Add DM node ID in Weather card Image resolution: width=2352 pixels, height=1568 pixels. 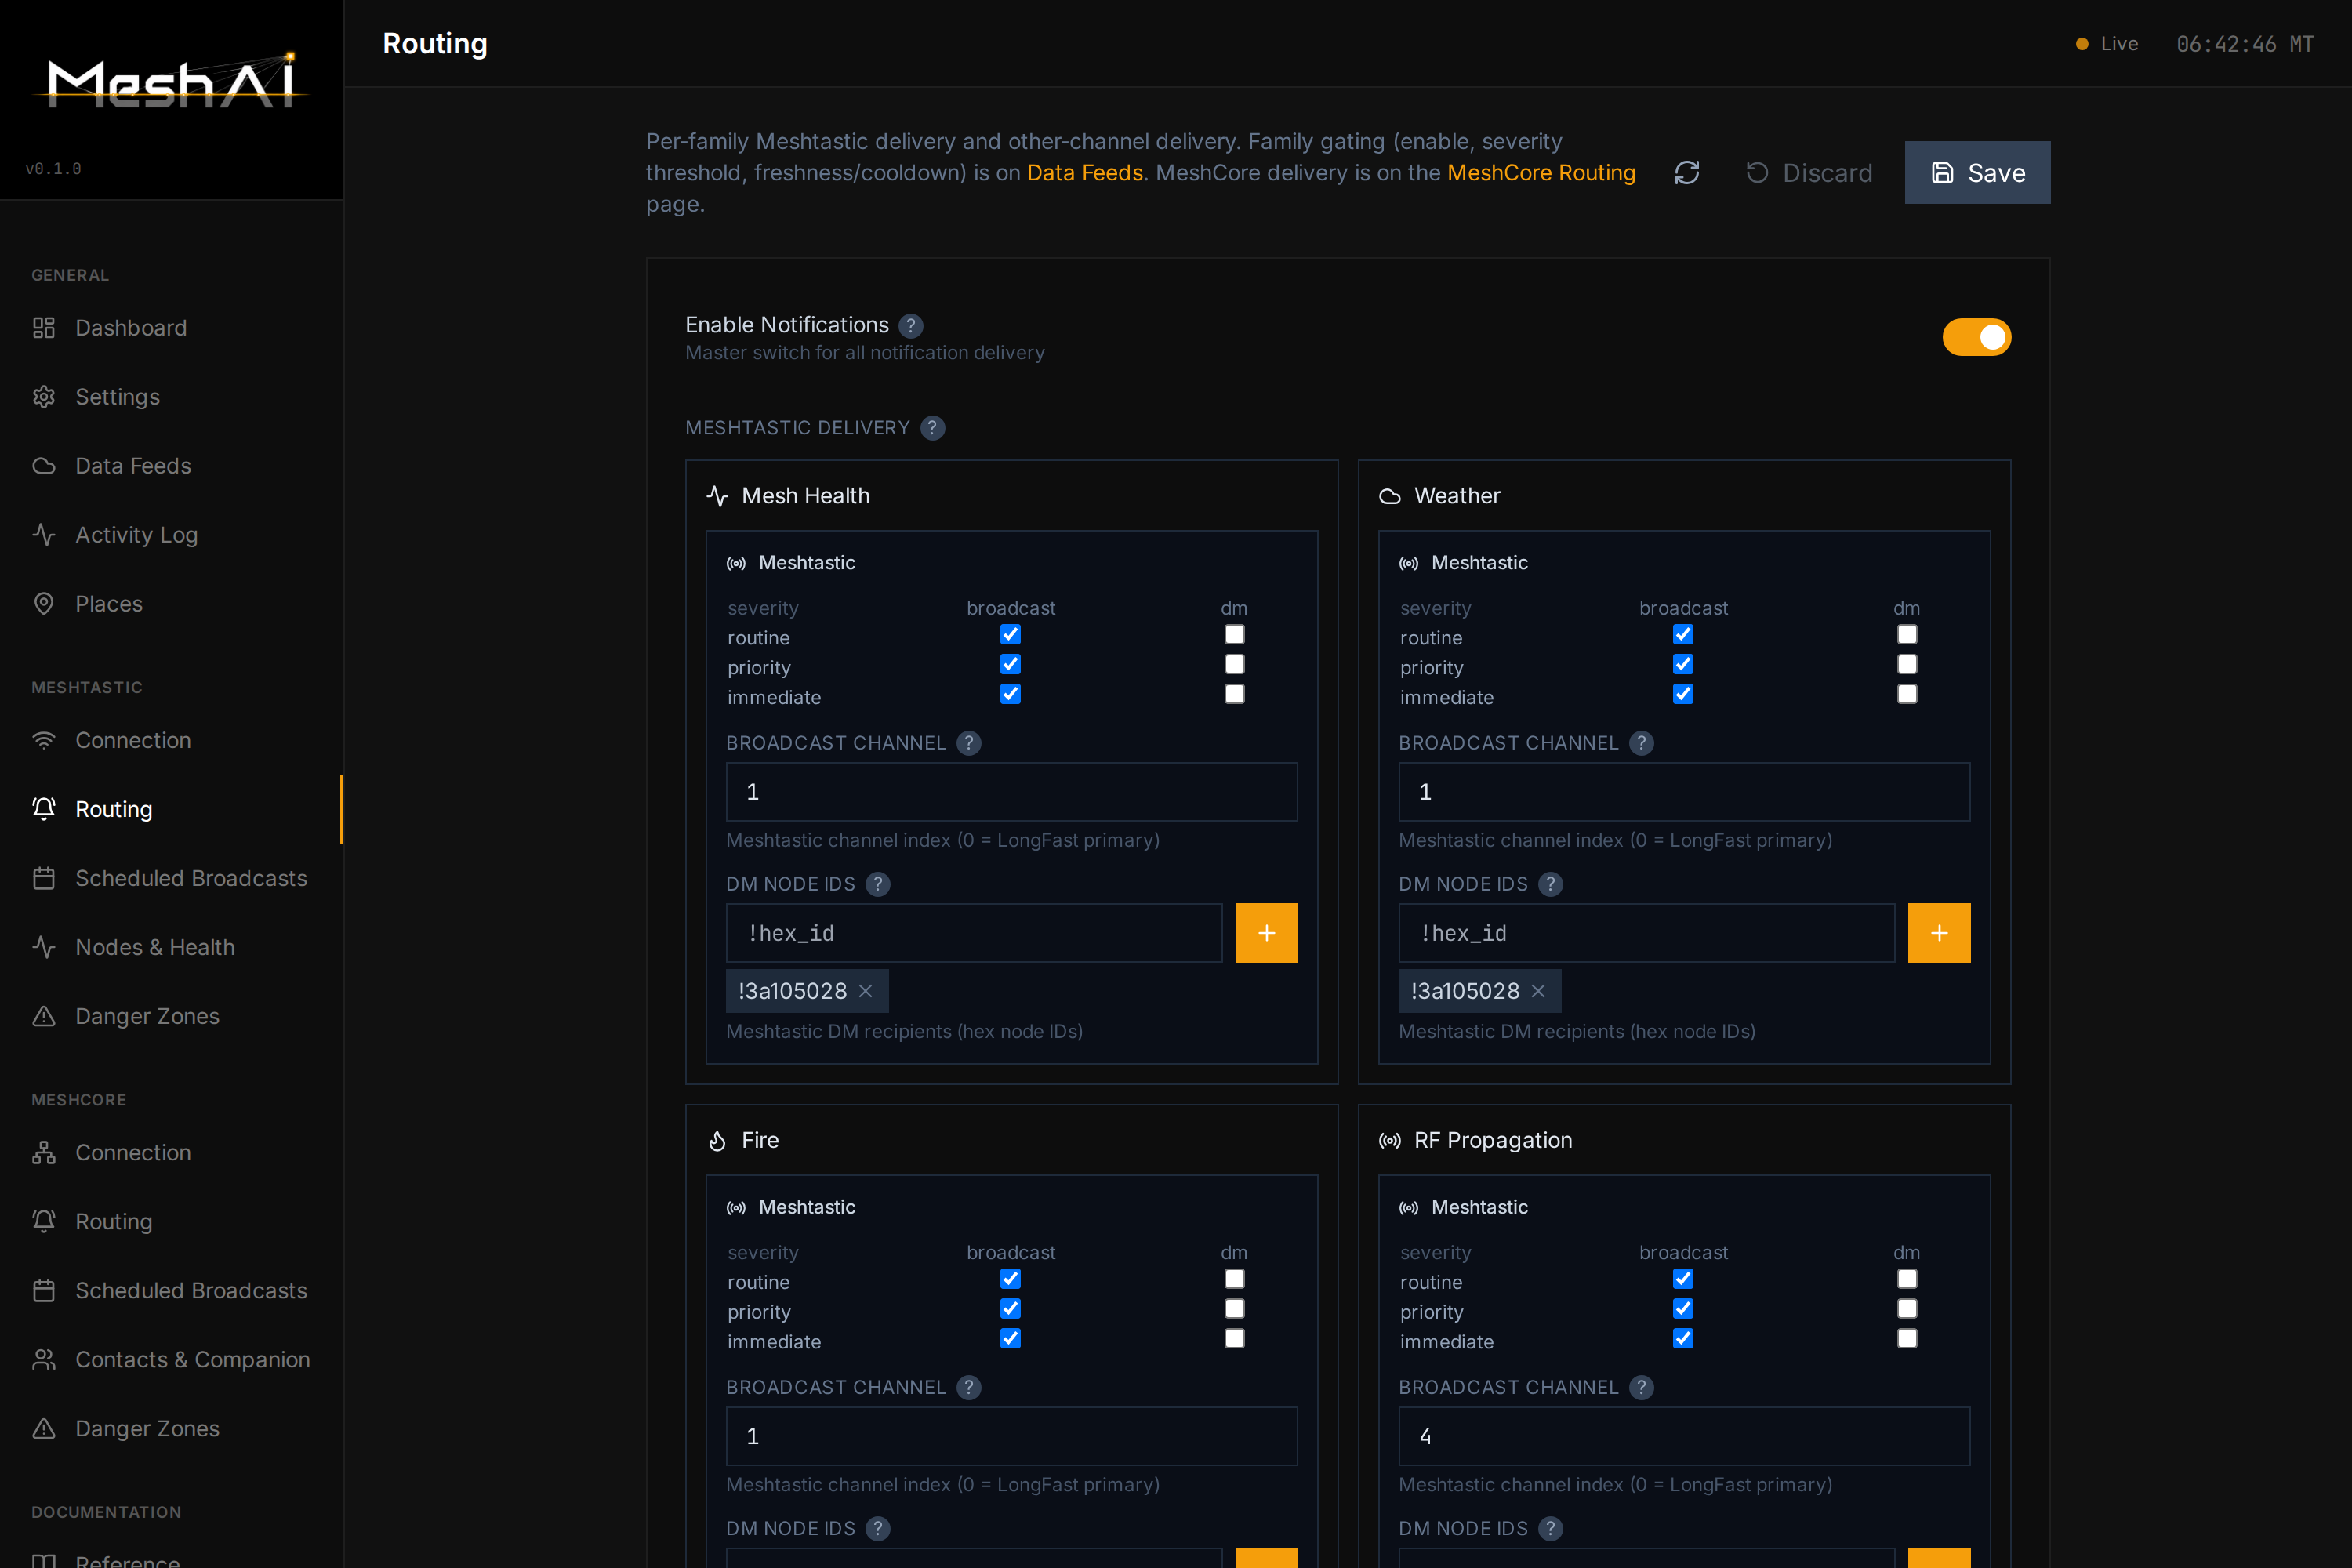(1939, 933)
